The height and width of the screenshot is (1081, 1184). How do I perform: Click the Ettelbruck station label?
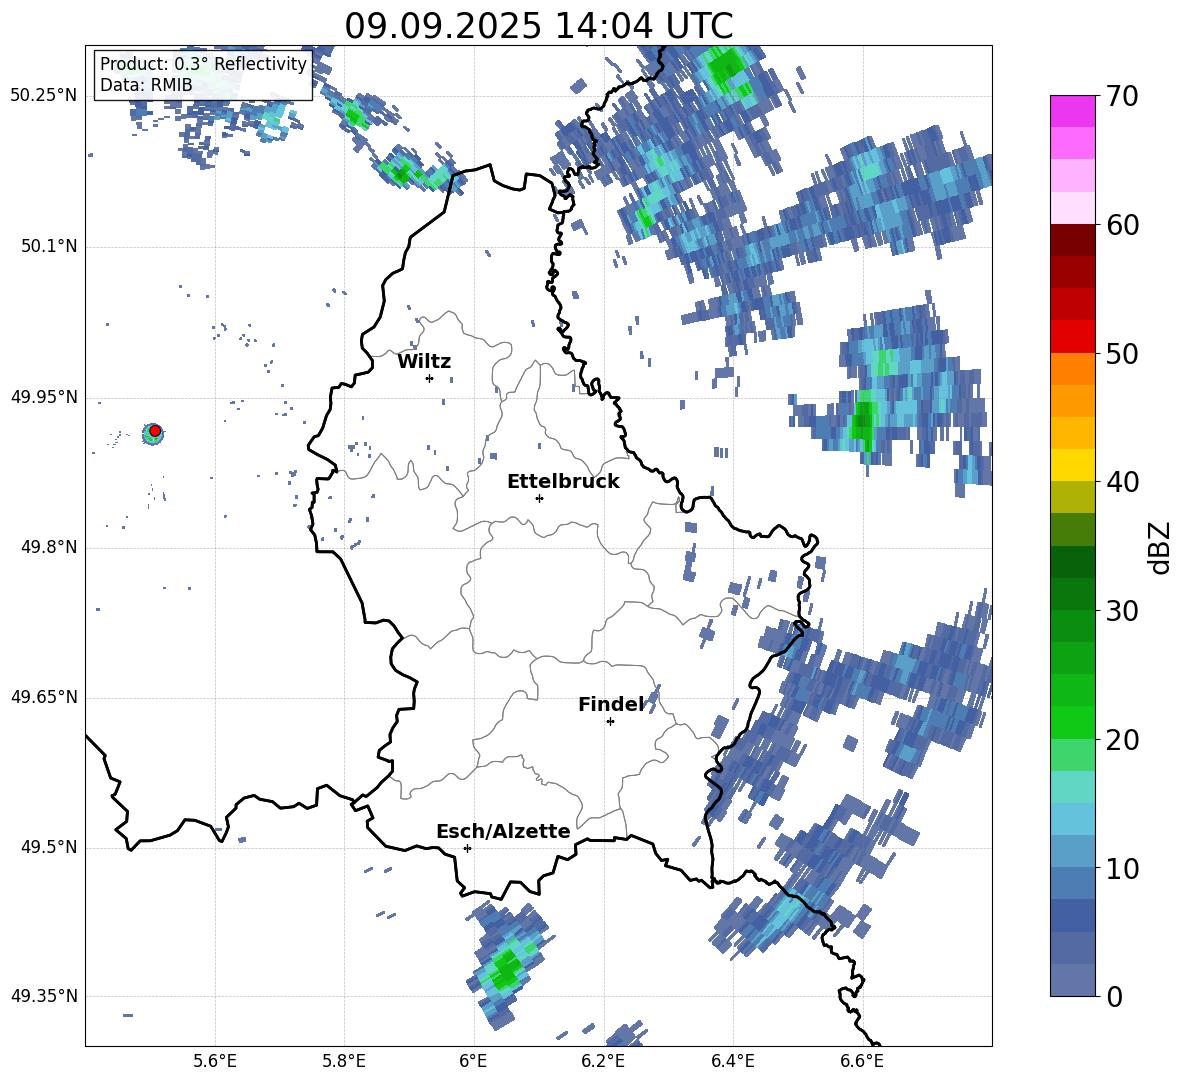563,482
